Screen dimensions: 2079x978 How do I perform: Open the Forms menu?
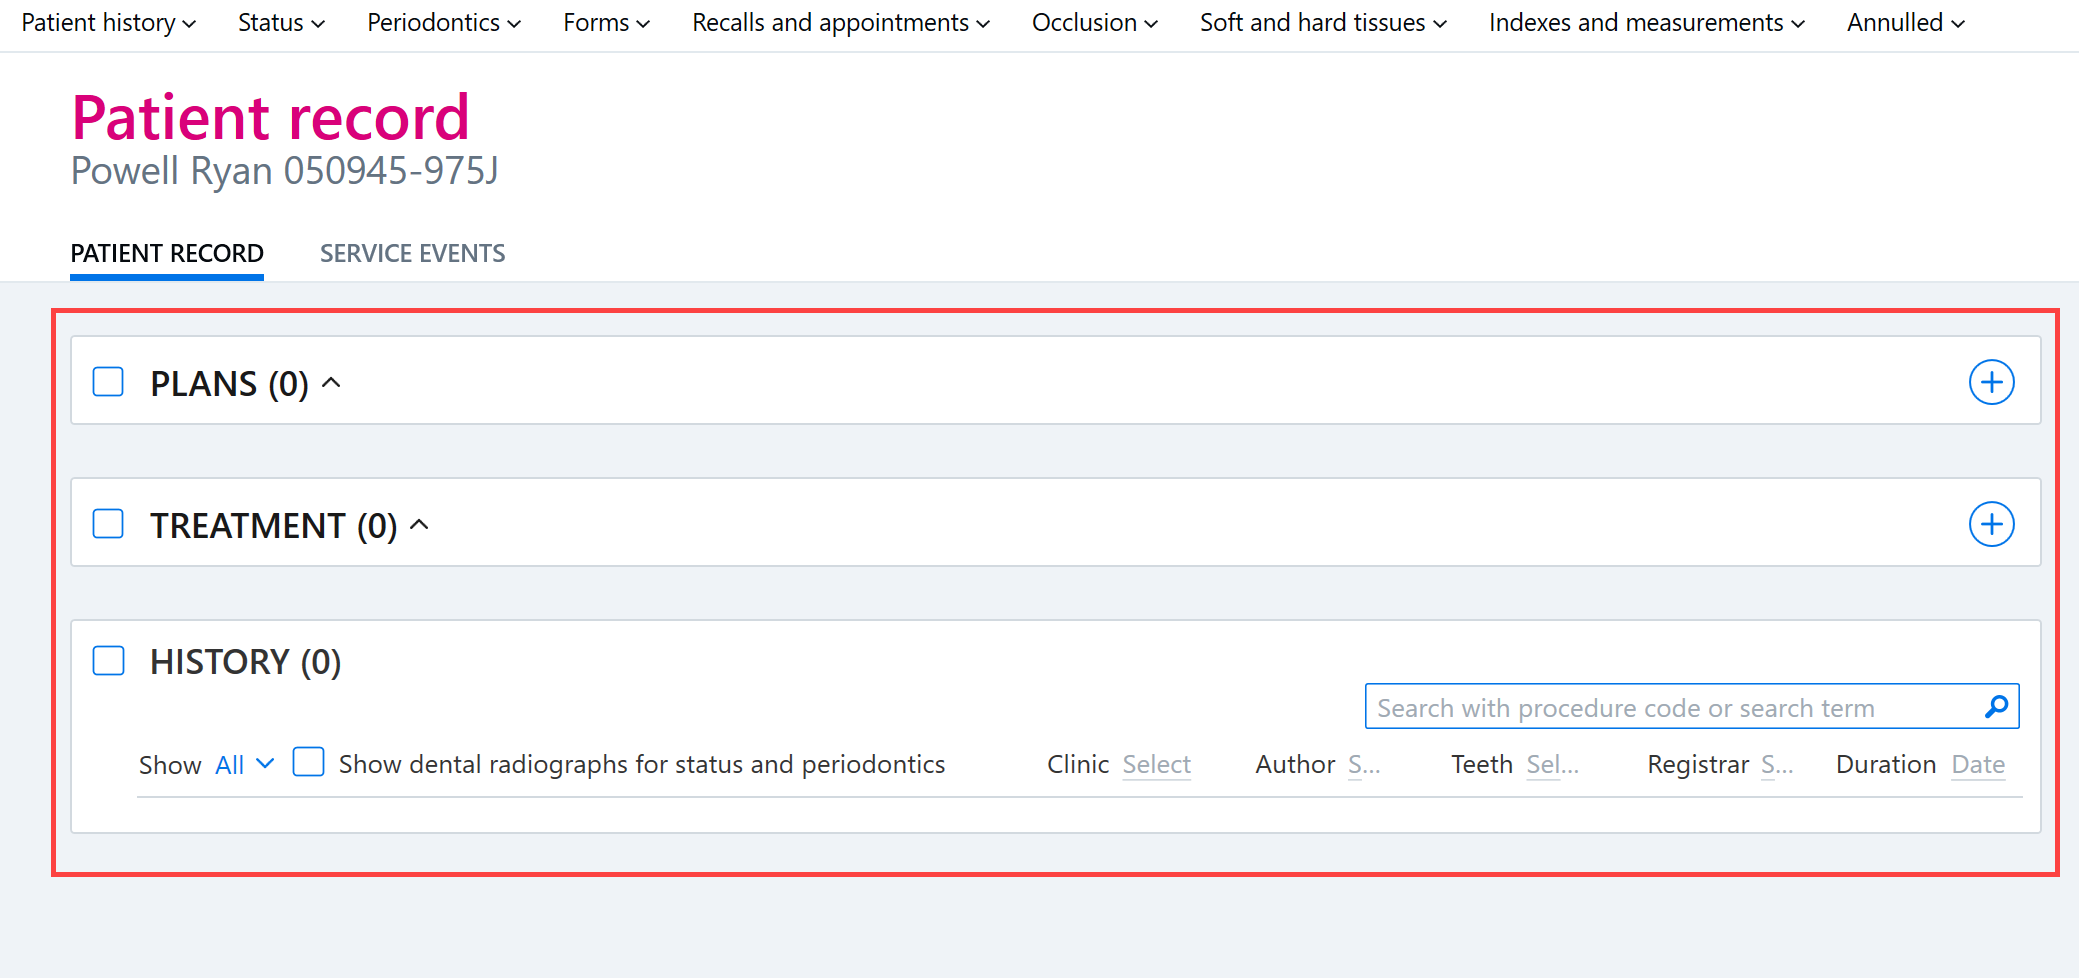click(x=606, y=23)
